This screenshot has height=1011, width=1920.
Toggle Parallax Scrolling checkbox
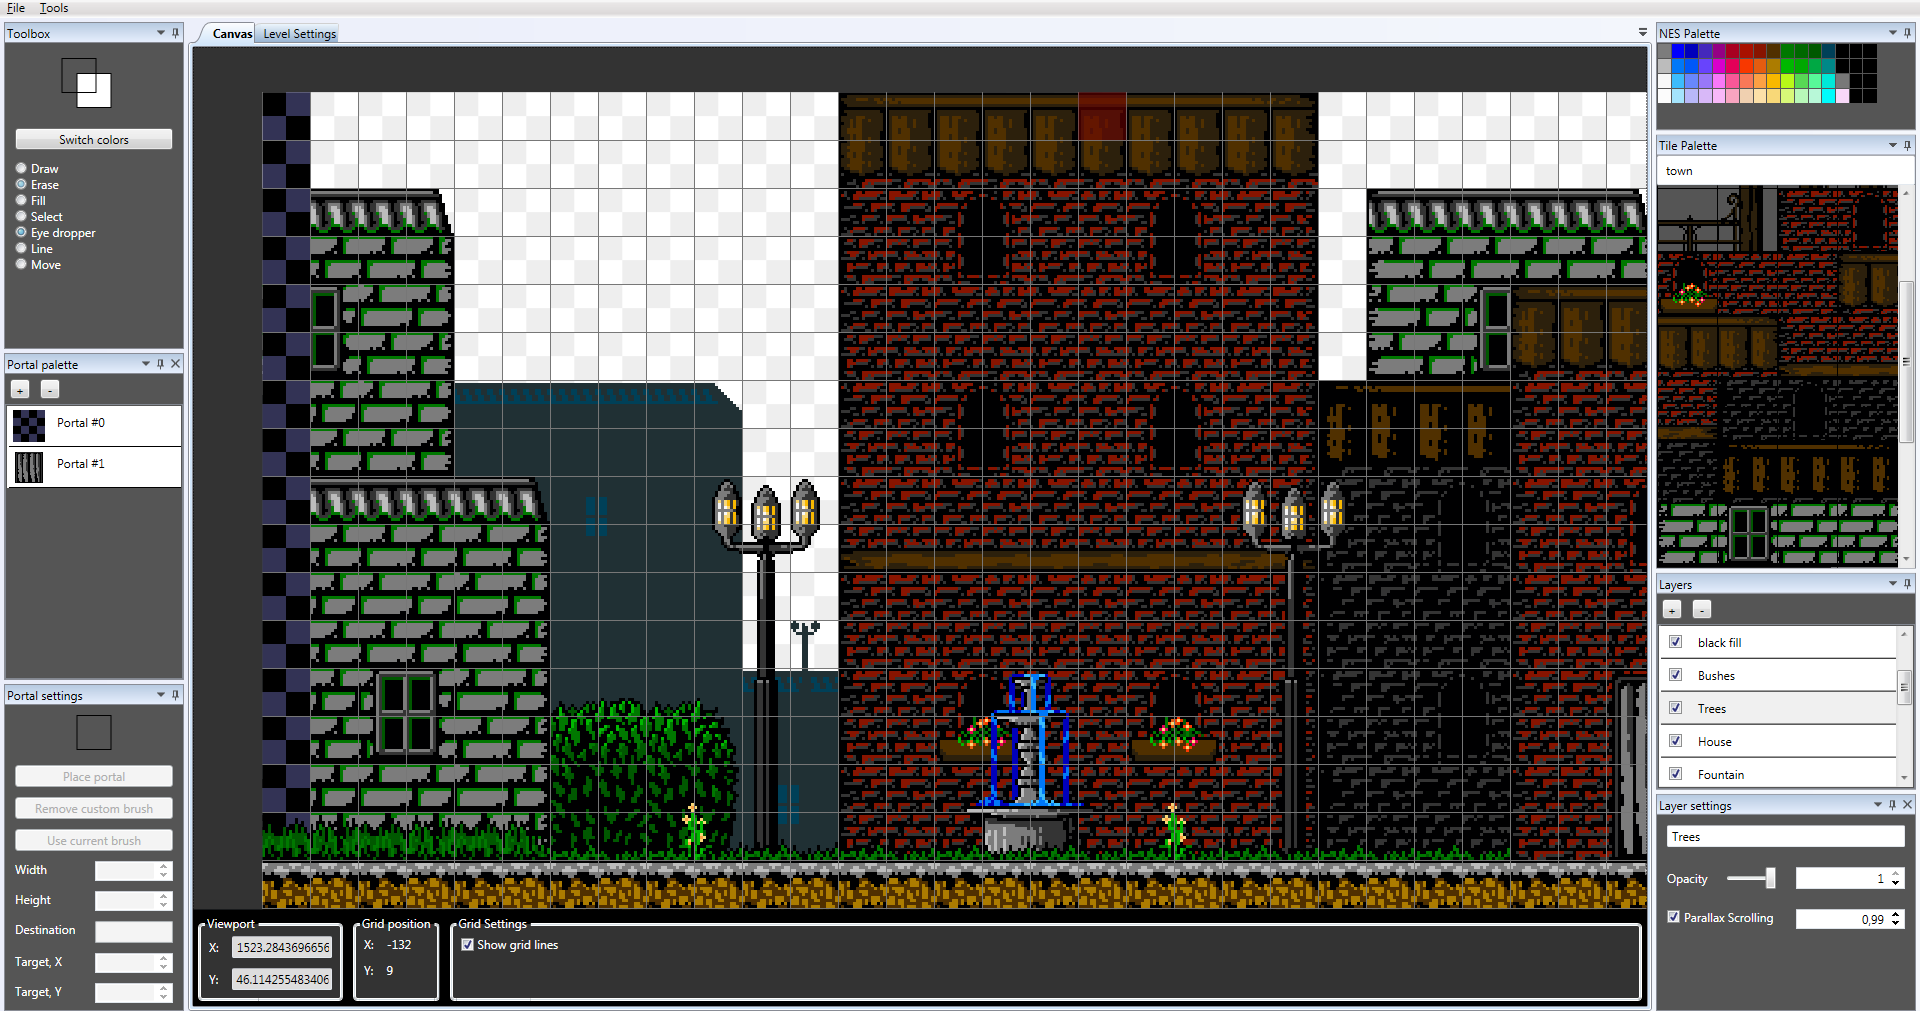1674,917
